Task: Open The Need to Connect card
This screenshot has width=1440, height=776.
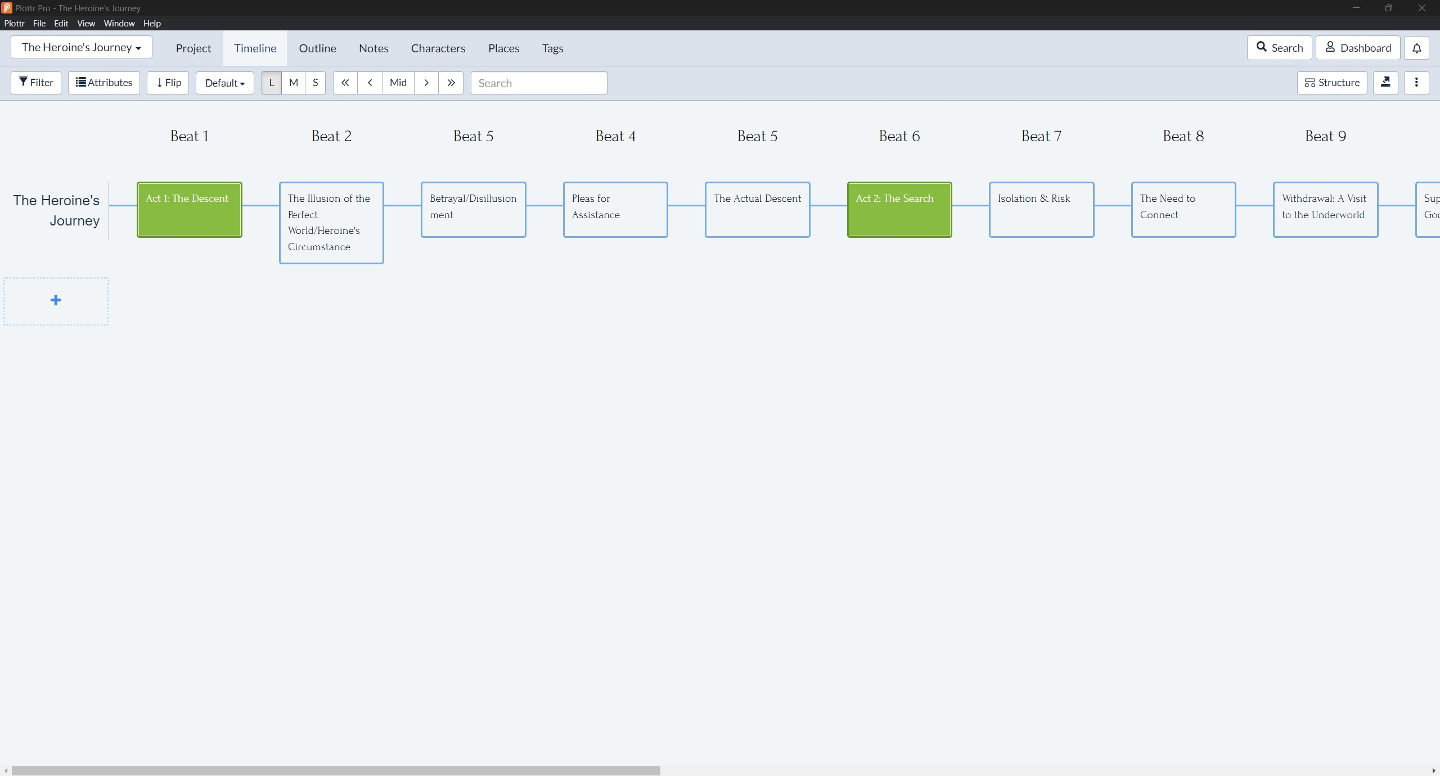Action: (1183, 209)
